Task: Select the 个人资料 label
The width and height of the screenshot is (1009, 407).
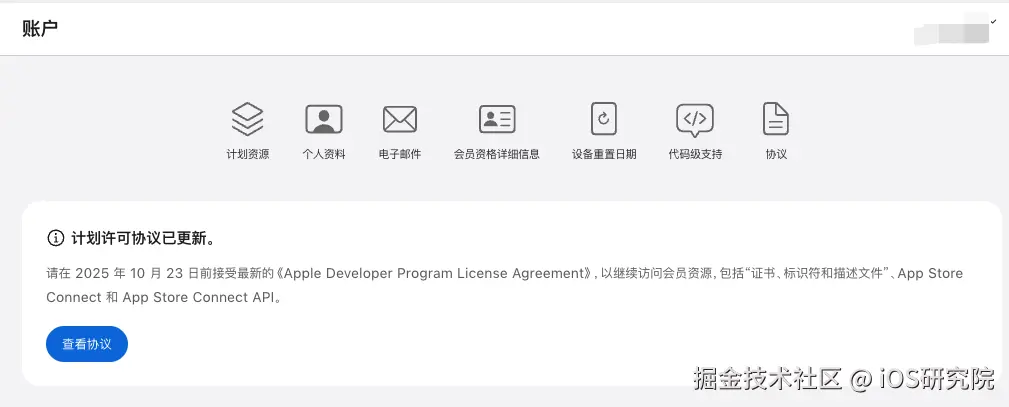Action: (324, 155)
